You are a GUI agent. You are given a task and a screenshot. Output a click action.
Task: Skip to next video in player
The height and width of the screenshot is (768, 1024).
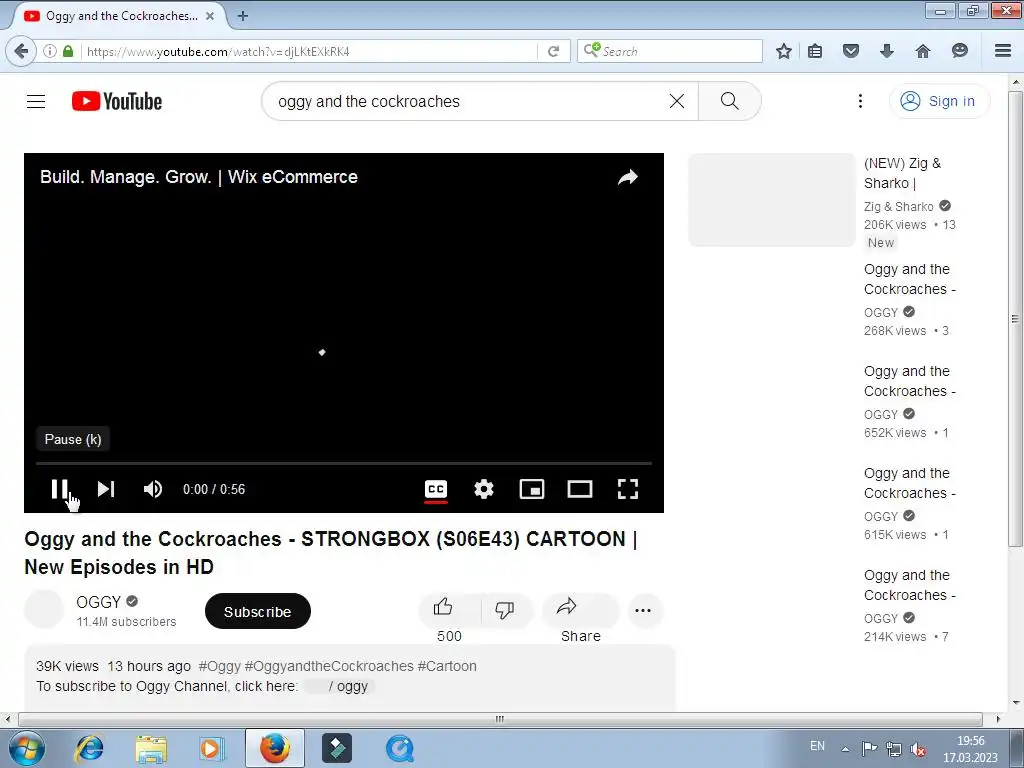coord(106,488)
